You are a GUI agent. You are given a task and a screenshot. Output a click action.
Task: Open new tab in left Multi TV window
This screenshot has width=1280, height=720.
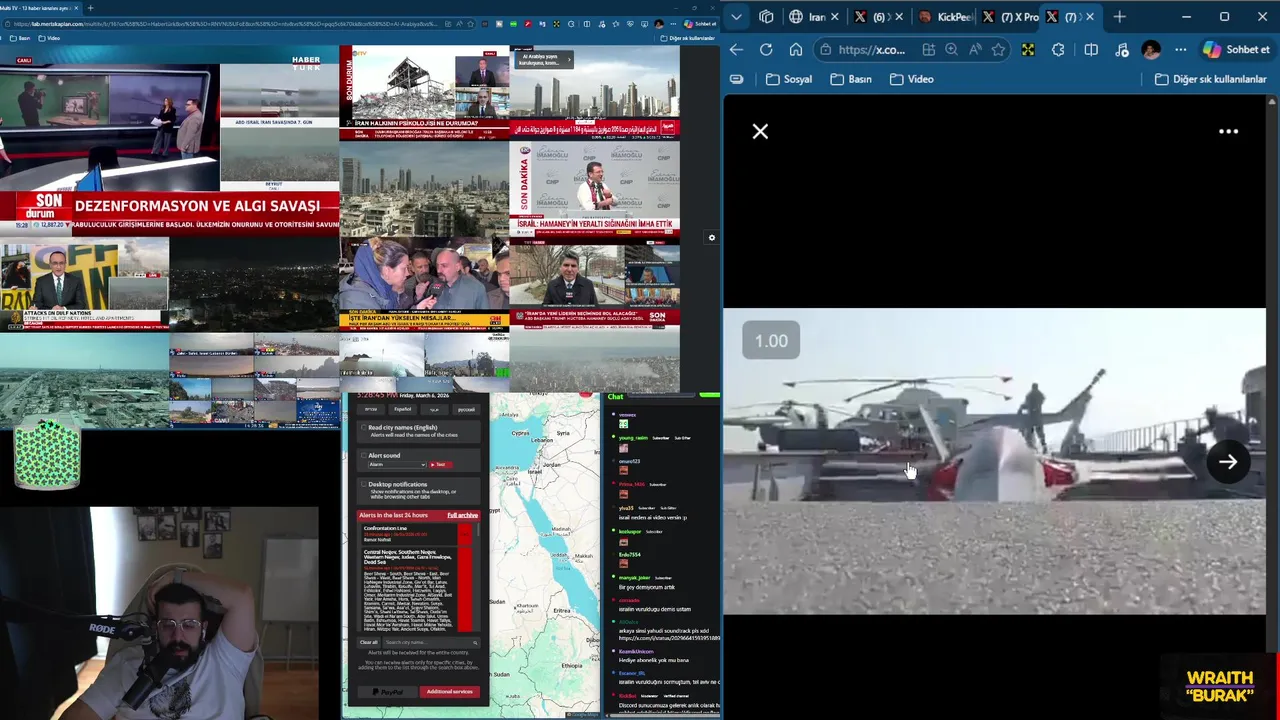tap(90, 8)
